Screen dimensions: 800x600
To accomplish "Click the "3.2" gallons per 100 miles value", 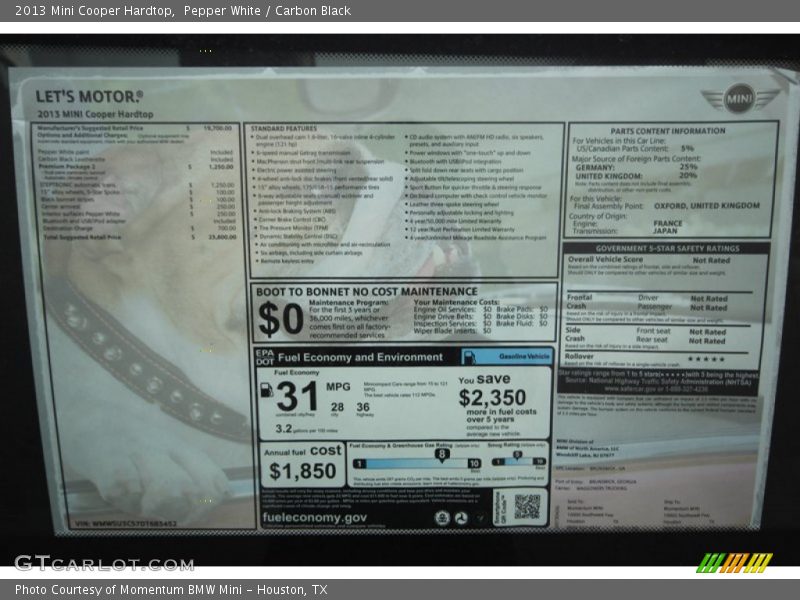I will tap(284, 429).
